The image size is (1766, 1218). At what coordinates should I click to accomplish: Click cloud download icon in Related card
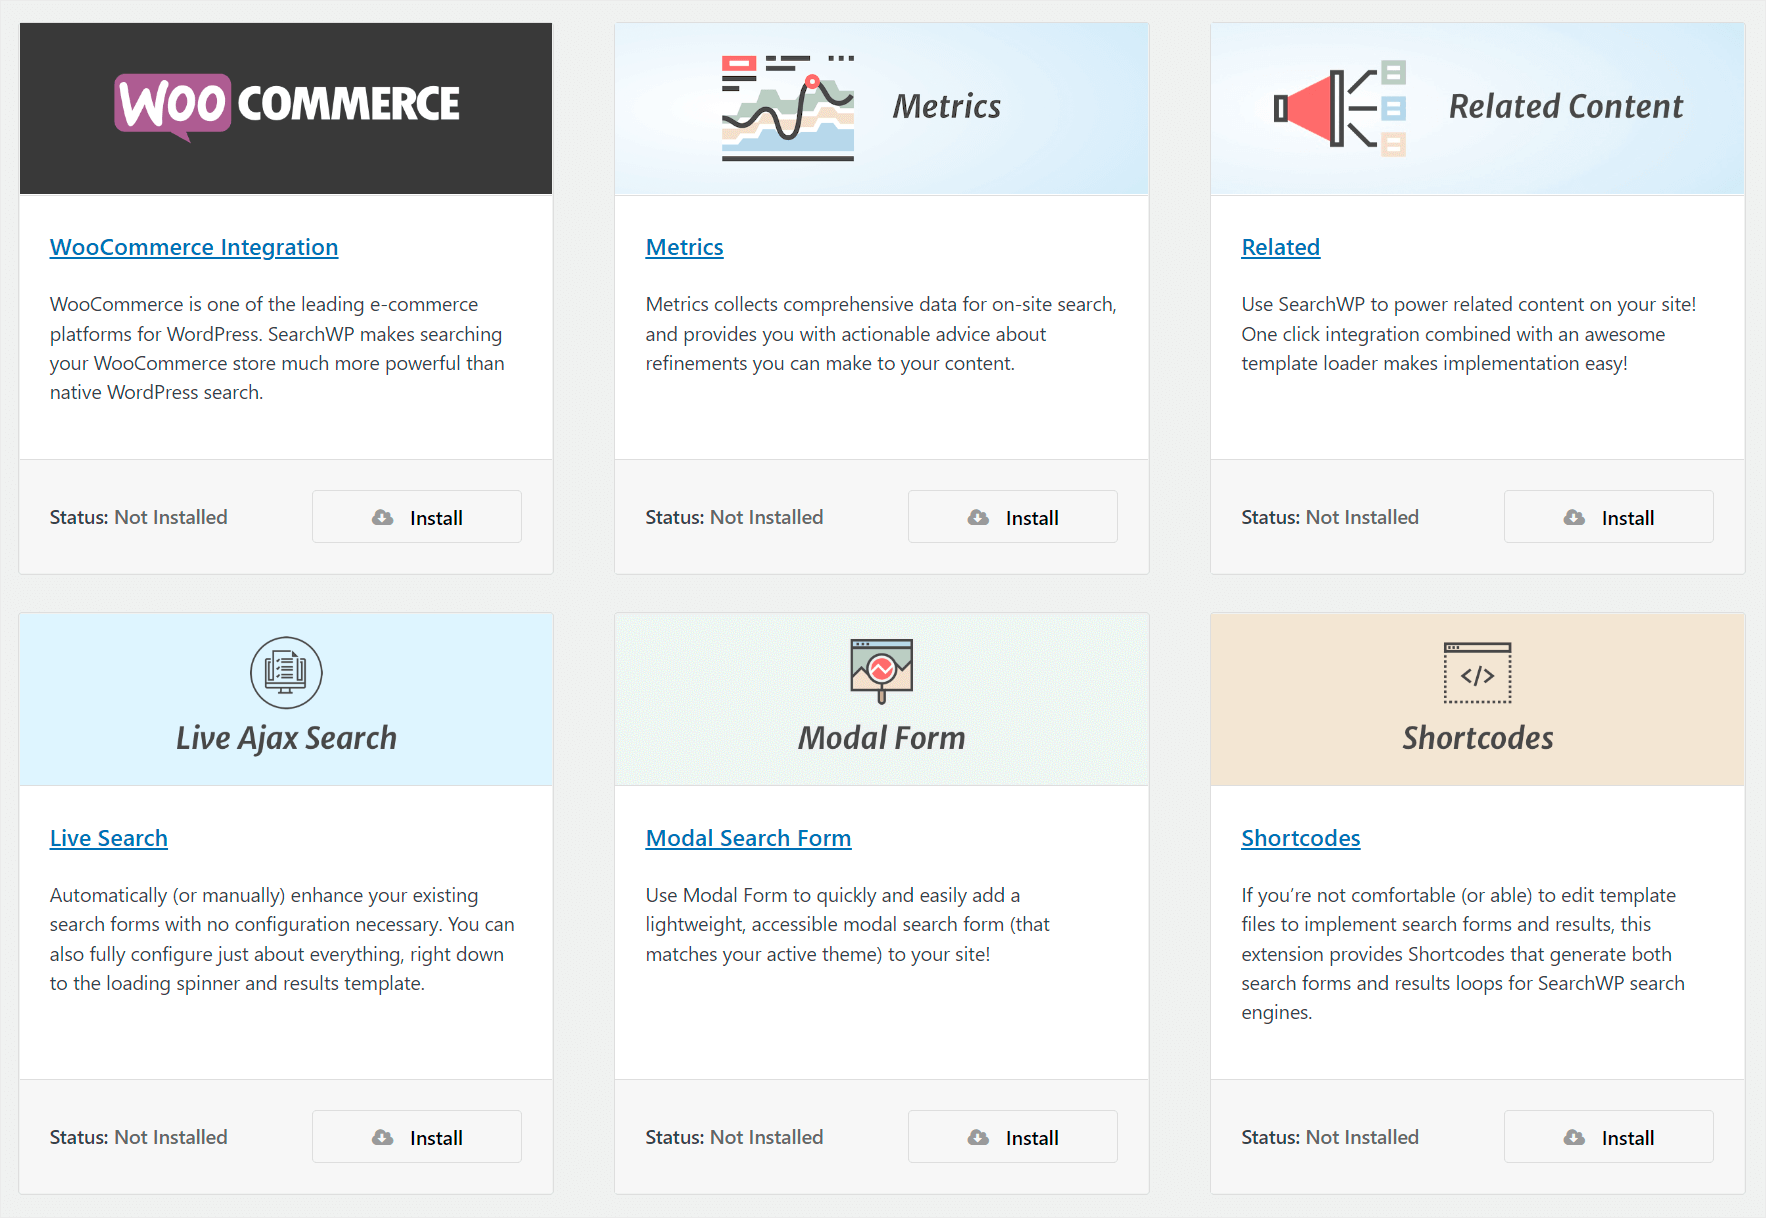pyautogui.click(x=1574, y=517)
